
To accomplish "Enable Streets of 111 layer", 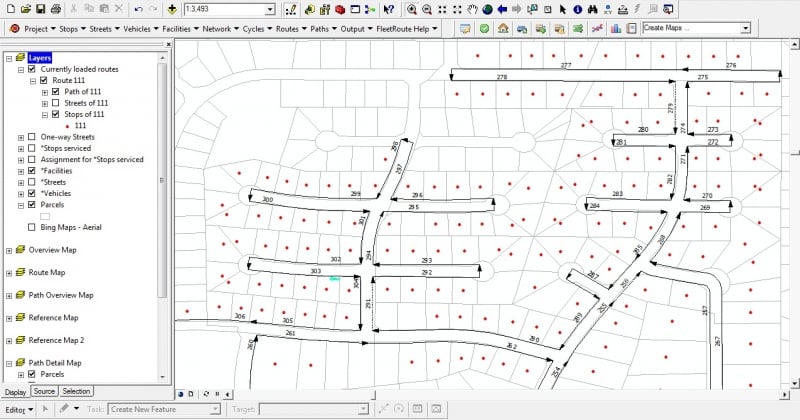I will 56,103.
